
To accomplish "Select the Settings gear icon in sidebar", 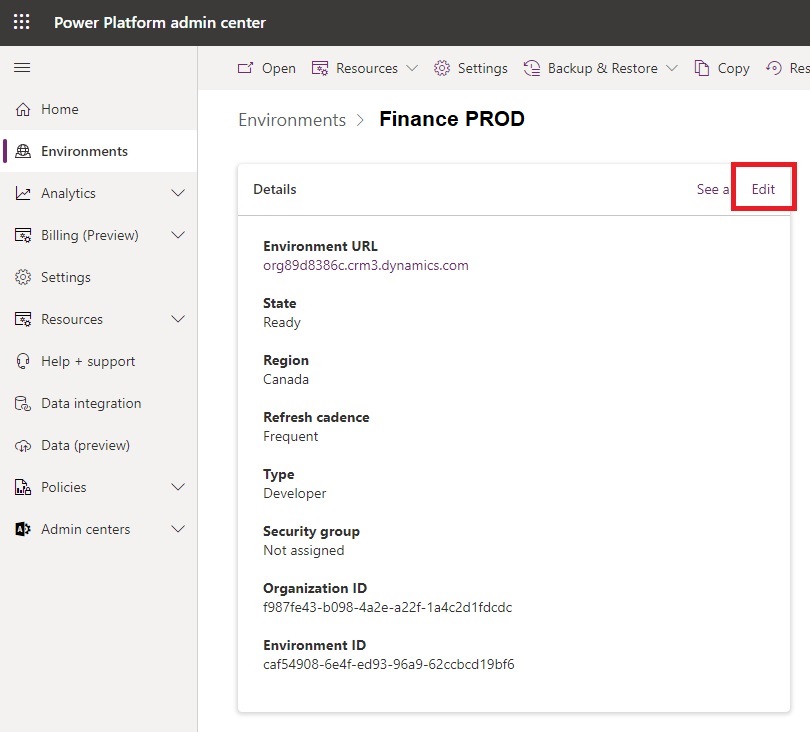I will tap(23, 278).
